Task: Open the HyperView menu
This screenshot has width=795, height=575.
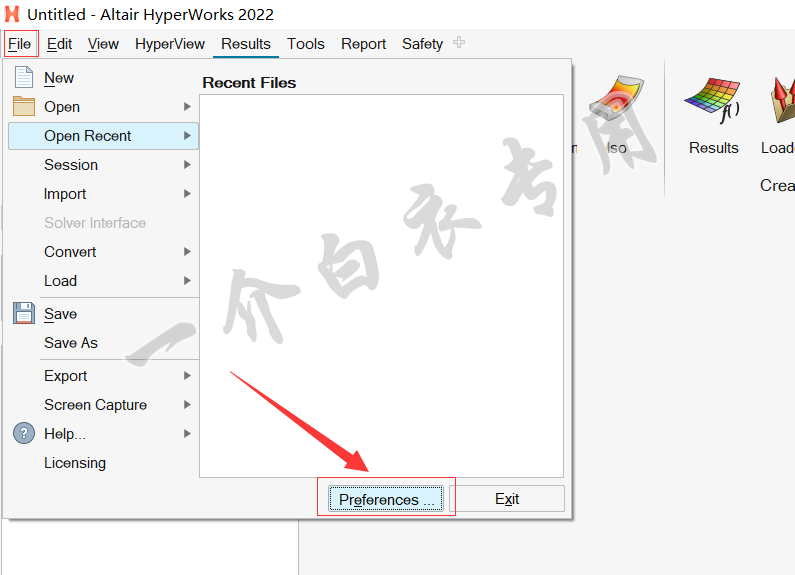Action: coord(170,44)
